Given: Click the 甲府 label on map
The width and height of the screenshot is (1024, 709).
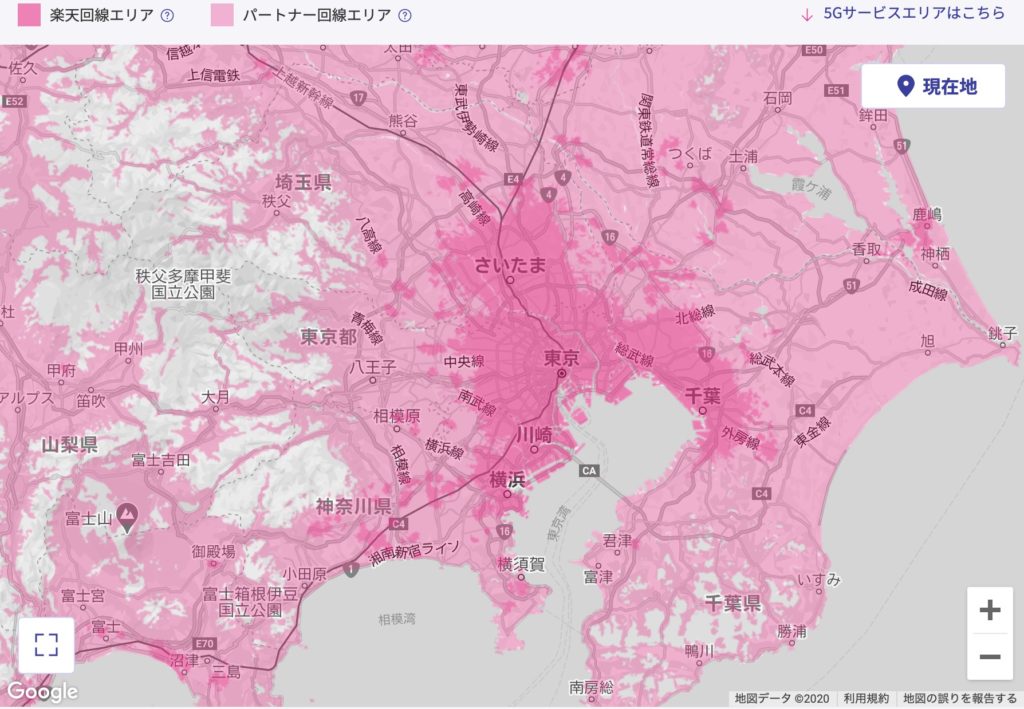Looking at the screenshot, I should tap(61, 371).
